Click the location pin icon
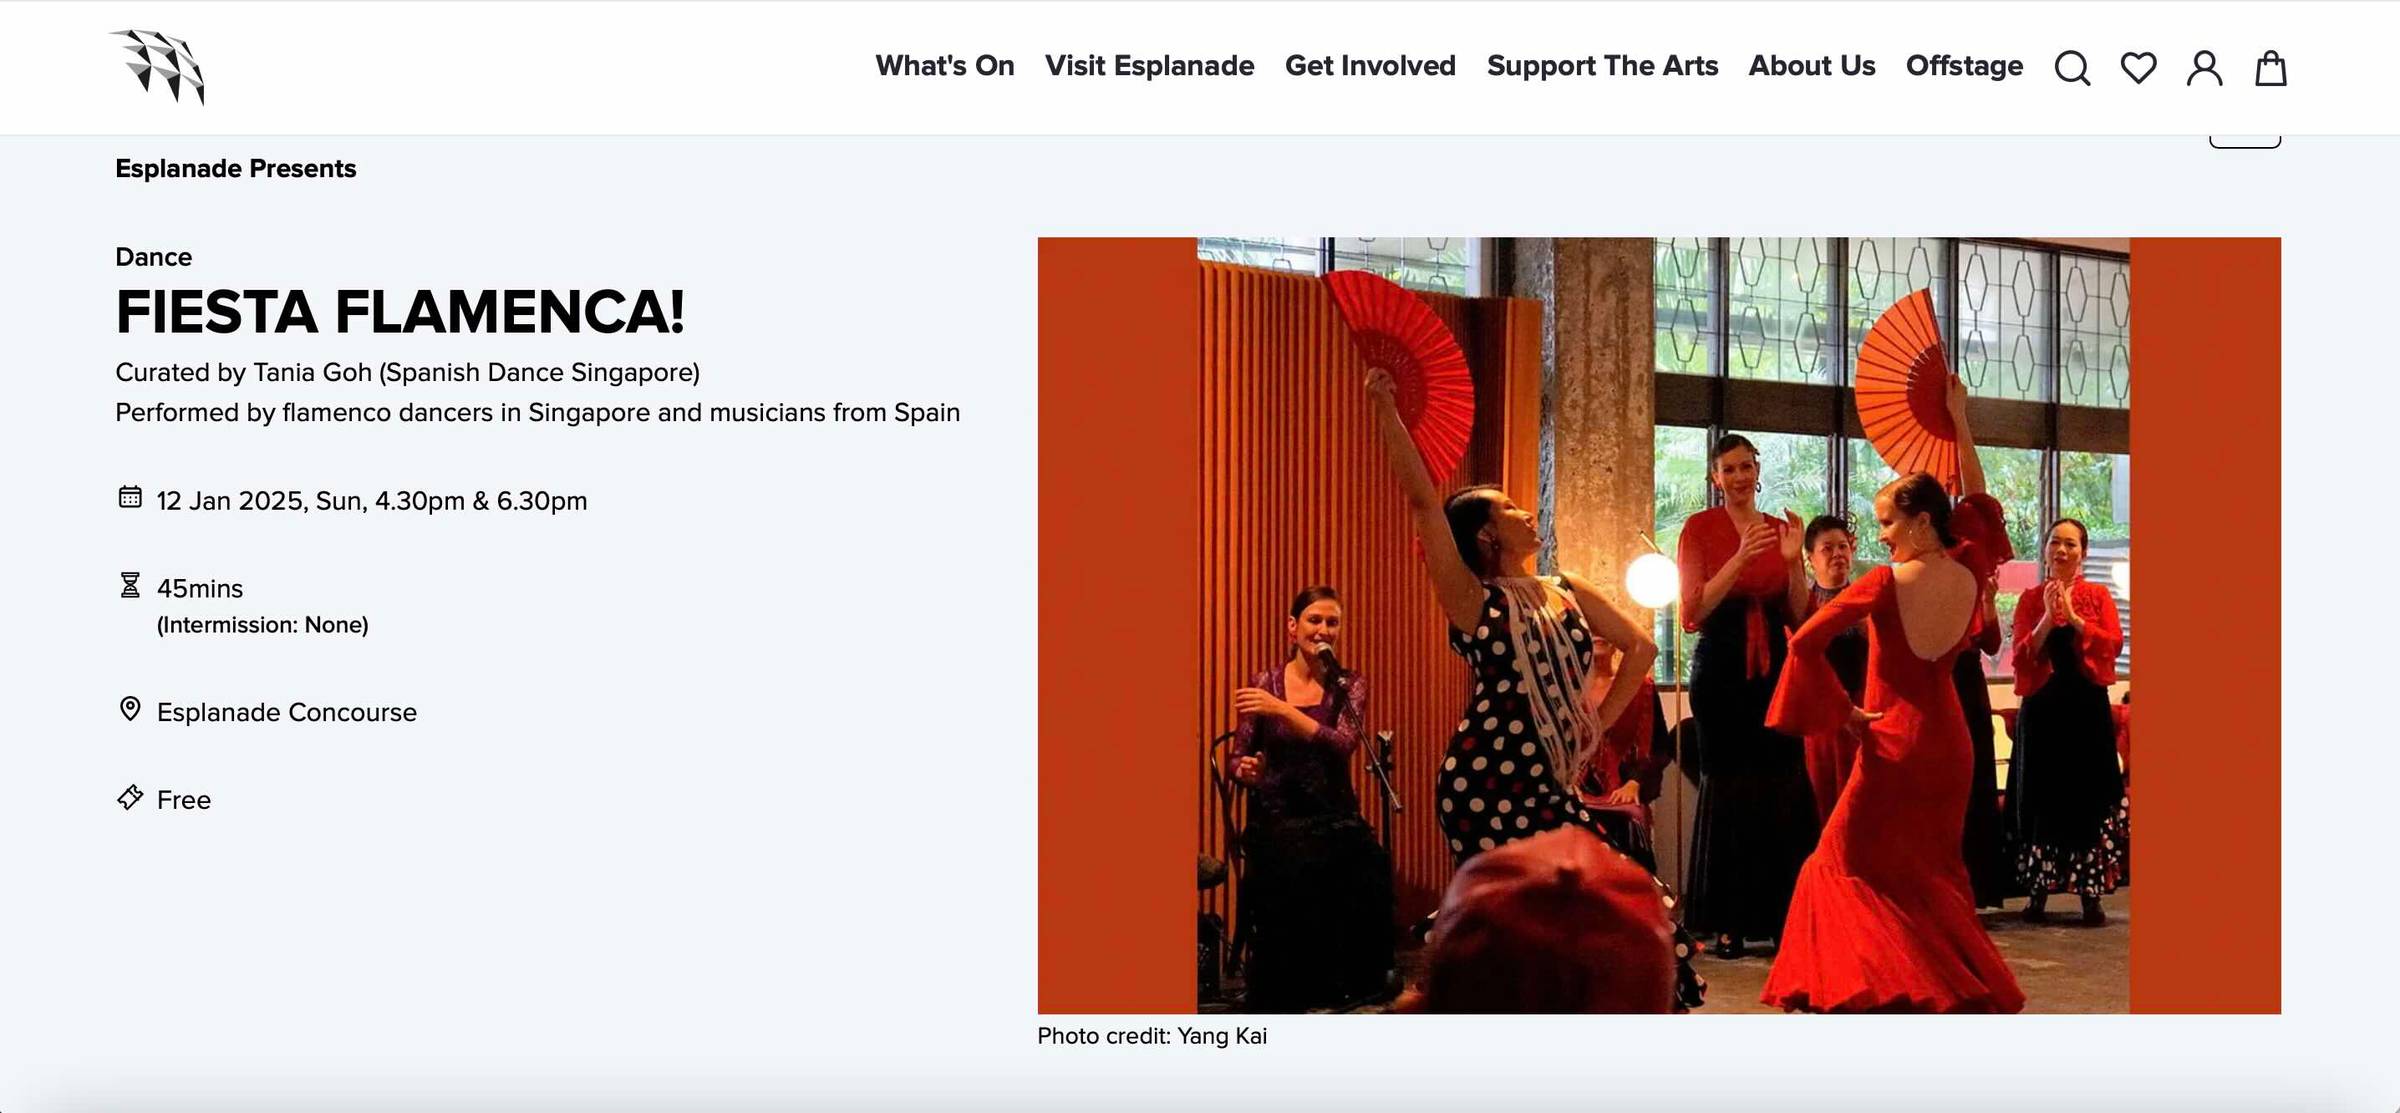The height and width of the screenshot is (1113, 2400). pyautogui.click(x=130, y=709)
